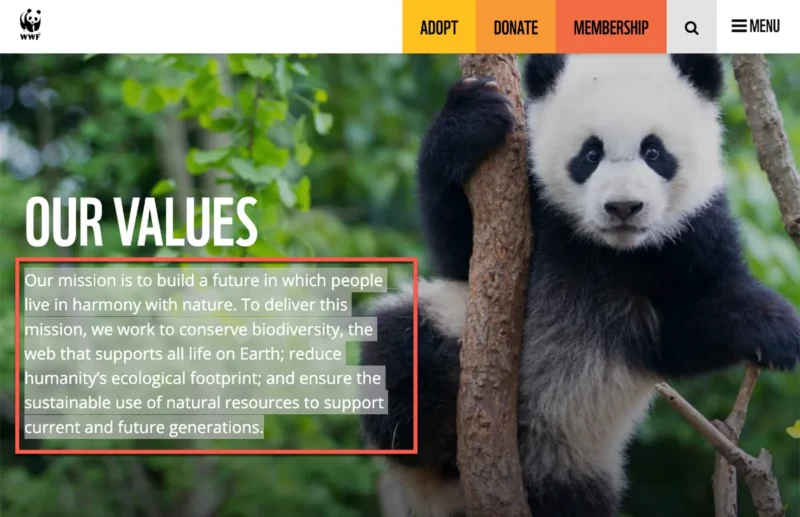Viewport: 800px width, 517px height.
Task: Click the panda's black nose
Action: (x=623, y=208)
